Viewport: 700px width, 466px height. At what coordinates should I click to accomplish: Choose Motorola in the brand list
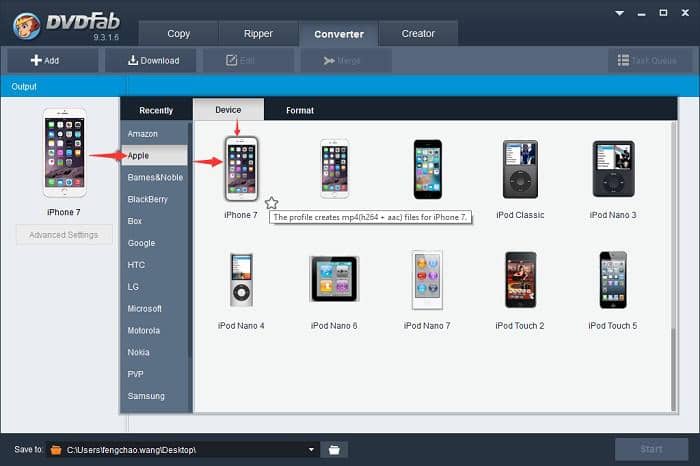tap(154, 330)
